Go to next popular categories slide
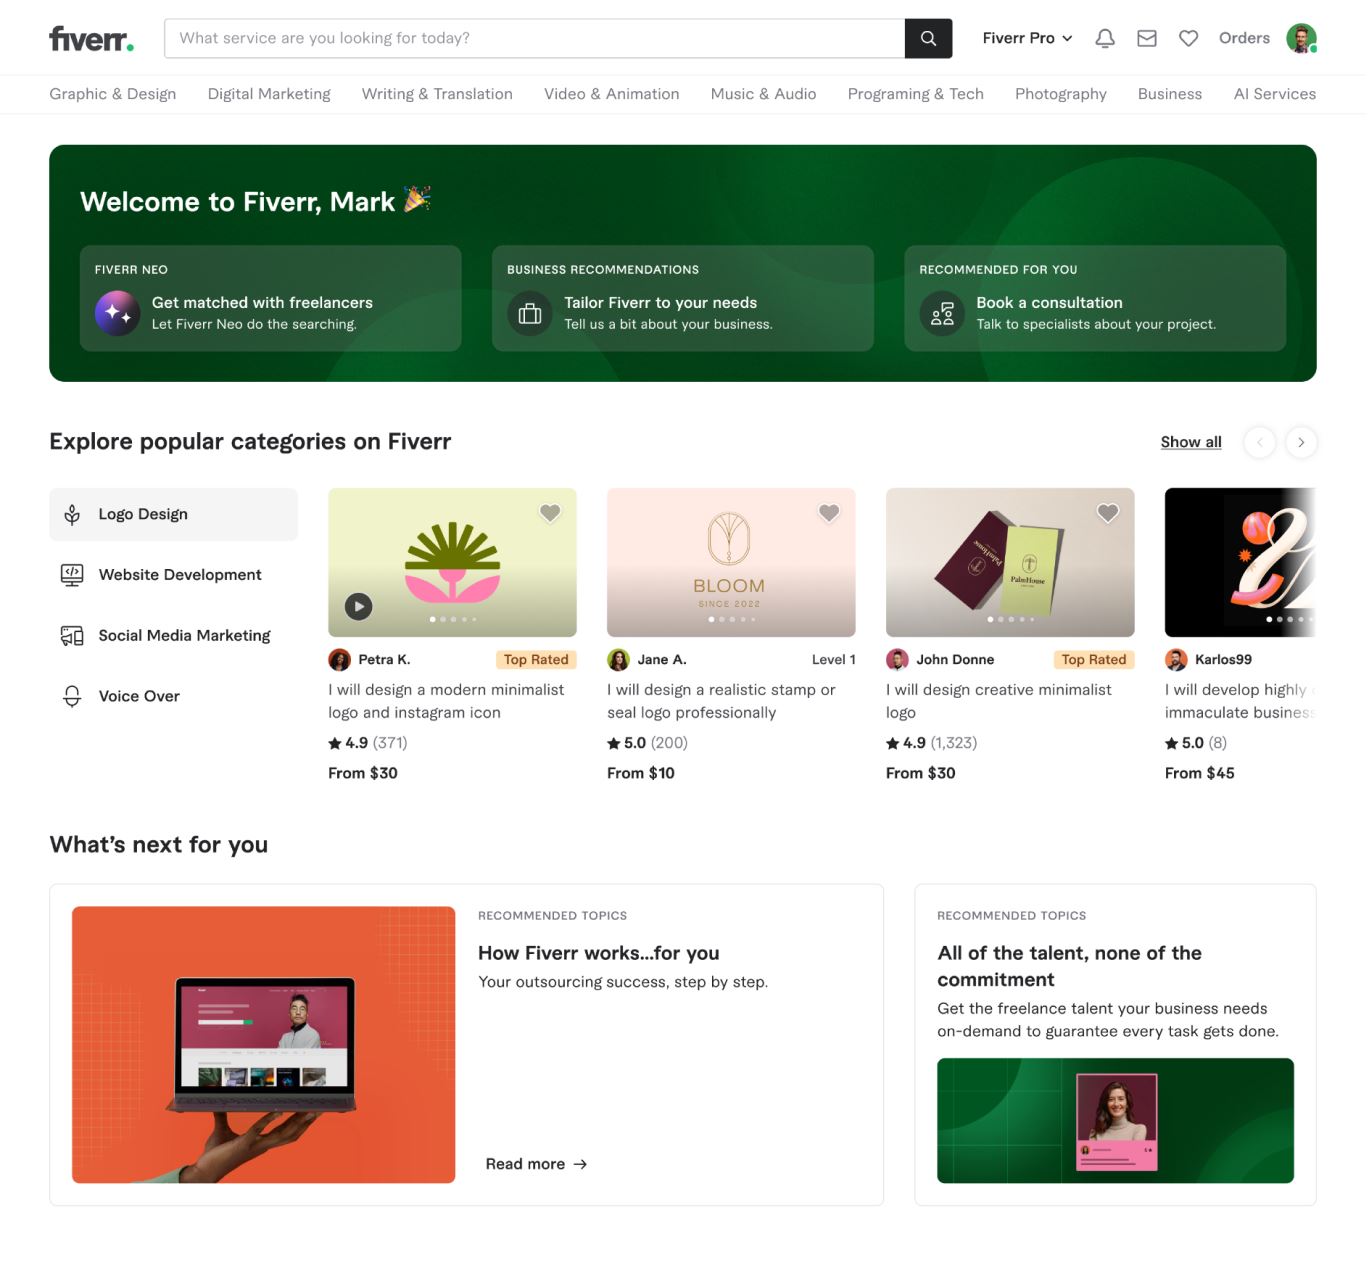The width and height of the screenshot is (1368, 1270). point(1300,442)
